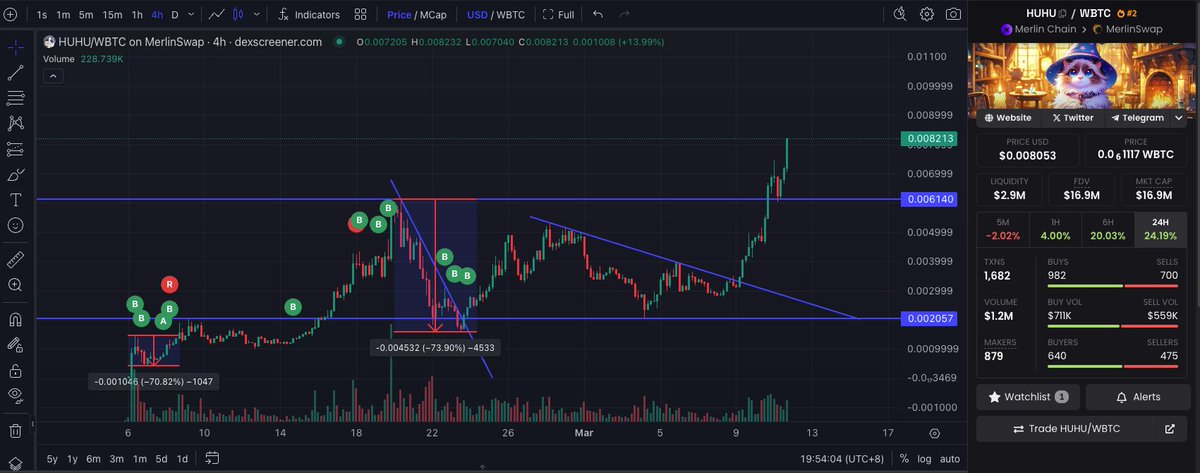
Task: Toggle magnet mode on the toolbar
Action: (15, 320)
